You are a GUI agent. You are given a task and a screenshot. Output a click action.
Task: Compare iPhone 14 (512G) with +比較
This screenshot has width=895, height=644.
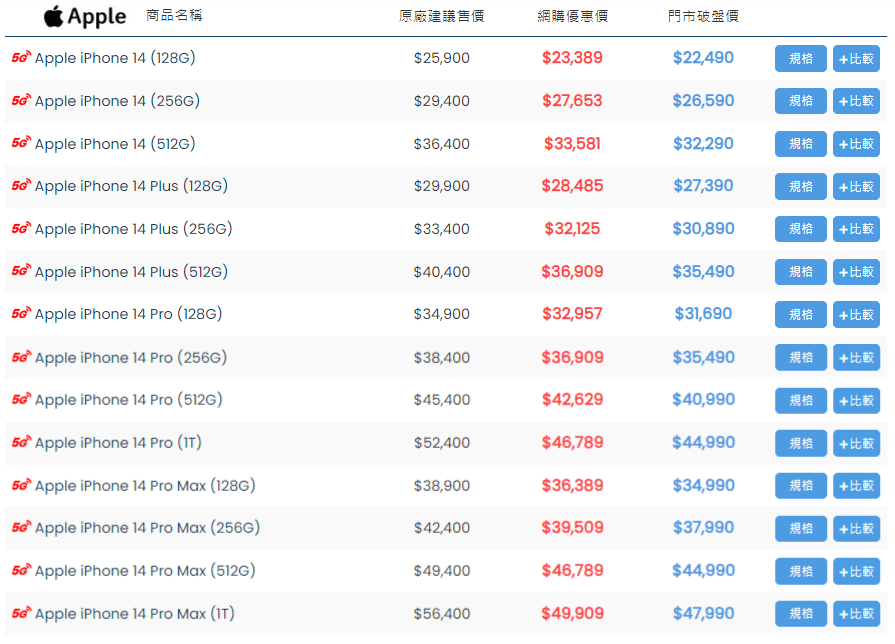pos(856,144)
